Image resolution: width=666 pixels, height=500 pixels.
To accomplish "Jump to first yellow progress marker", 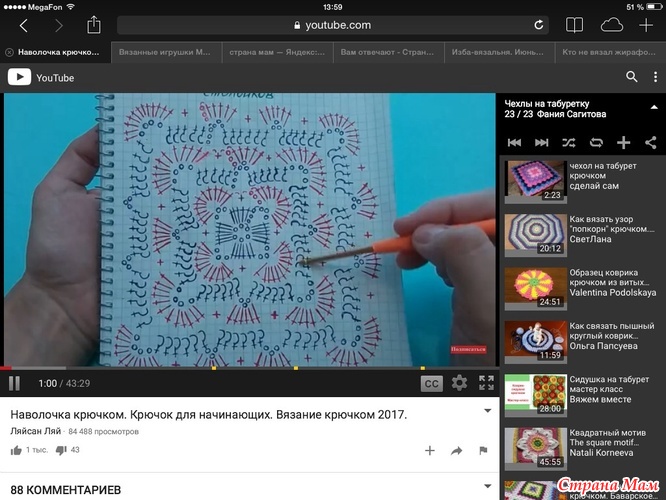I will (x=214, y=368).
